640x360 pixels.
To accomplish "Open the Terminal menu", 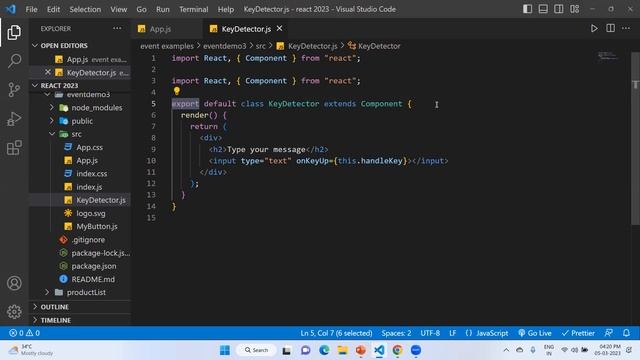I will point(193,9).
